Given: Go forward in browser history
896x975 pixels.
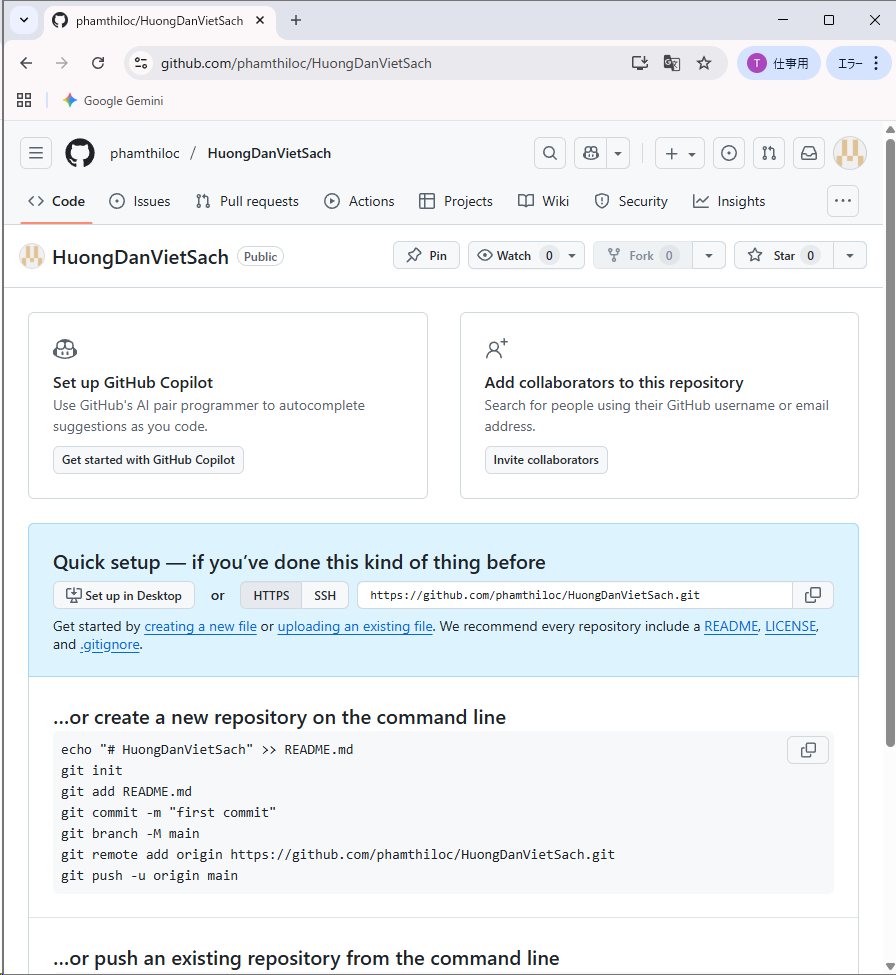Looking at the screenshot, I should point(62,63).
